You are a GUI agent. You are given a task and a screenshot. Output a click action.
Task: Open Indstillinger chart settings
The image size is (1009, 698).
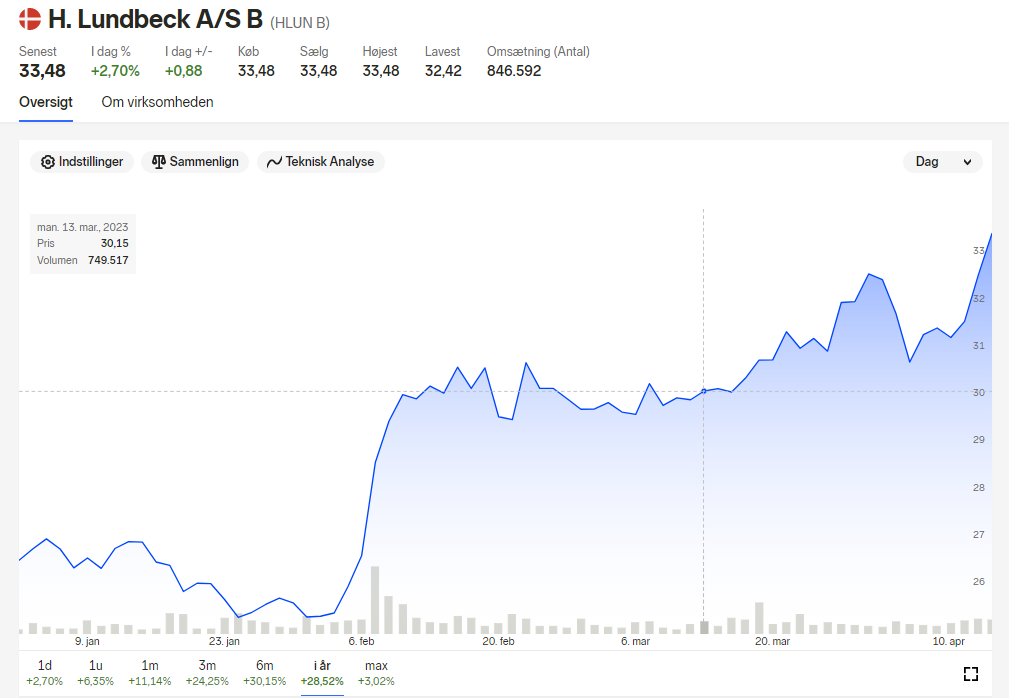(82, 161)
